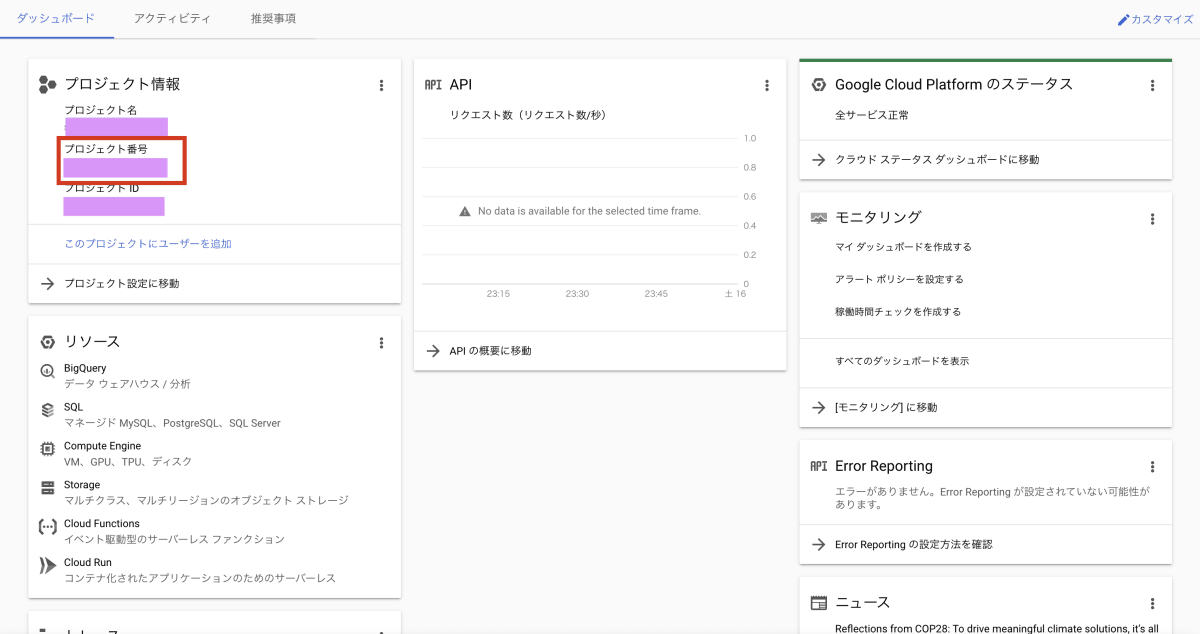Click the リソース hexagon icon

click(x=47, y=342)
